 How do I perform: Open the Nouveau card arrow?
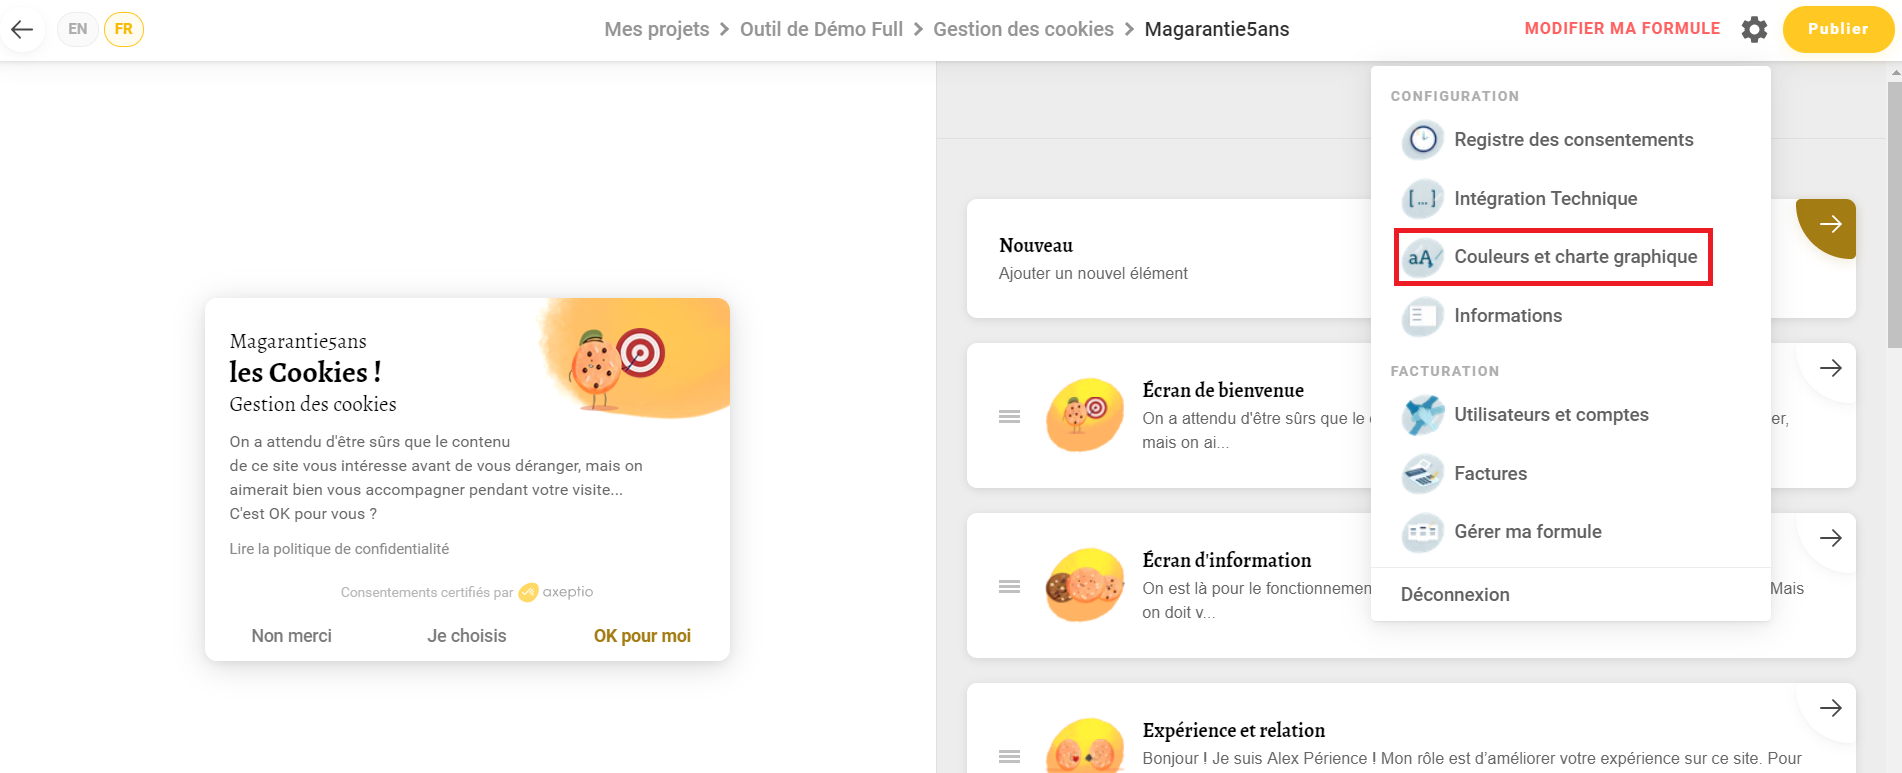tap(1830, 224)
